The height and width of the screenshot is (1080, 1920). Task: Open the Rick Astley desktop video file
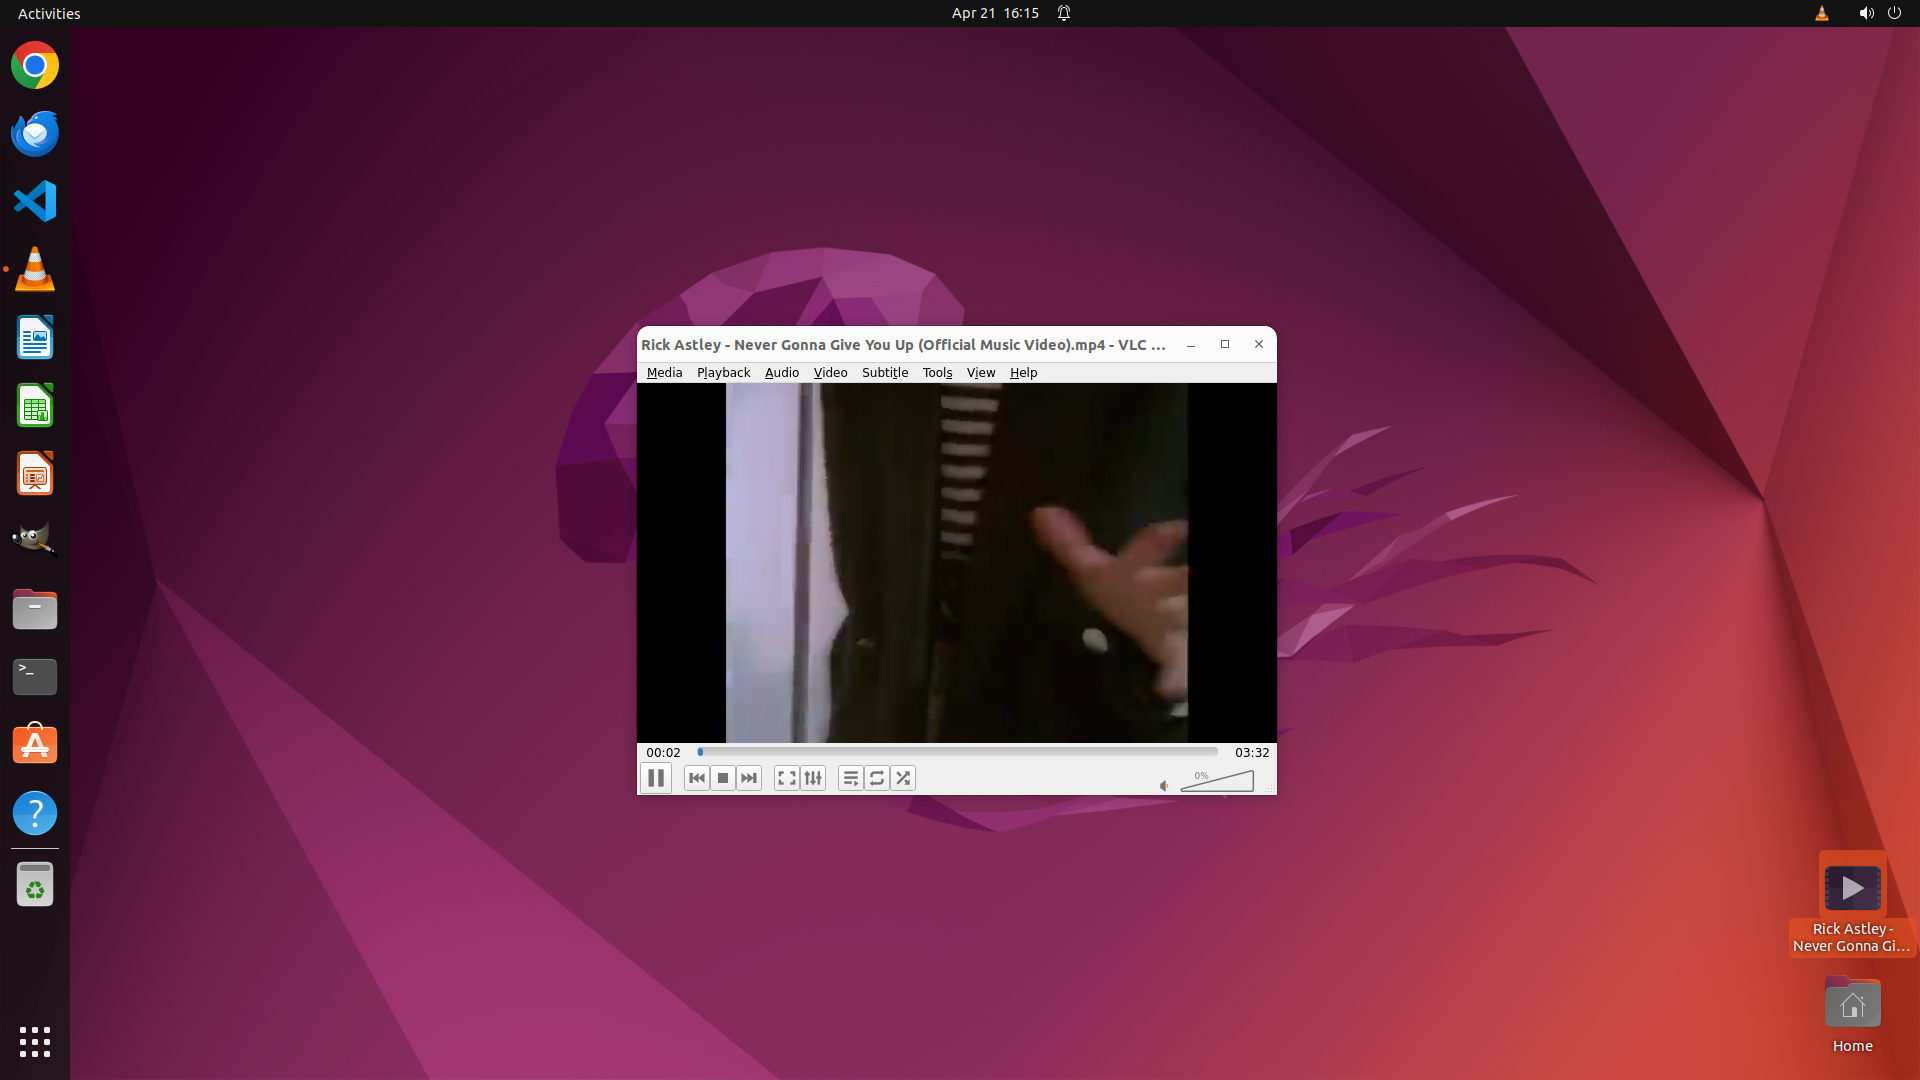[x=1852, y=888]
